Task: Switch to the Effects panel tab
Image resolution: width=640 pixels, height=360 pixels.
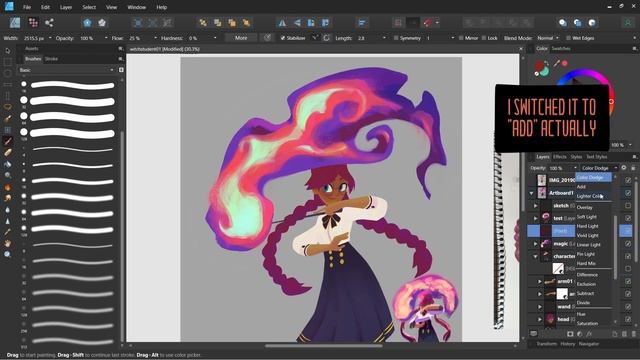Action: [x=560, y=157]
